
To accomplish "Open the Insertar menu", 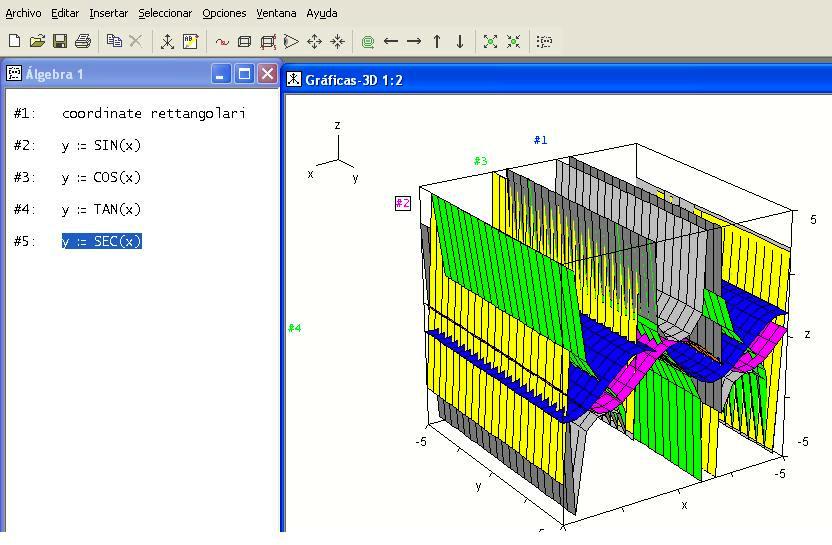I will (x=108, y=13).
